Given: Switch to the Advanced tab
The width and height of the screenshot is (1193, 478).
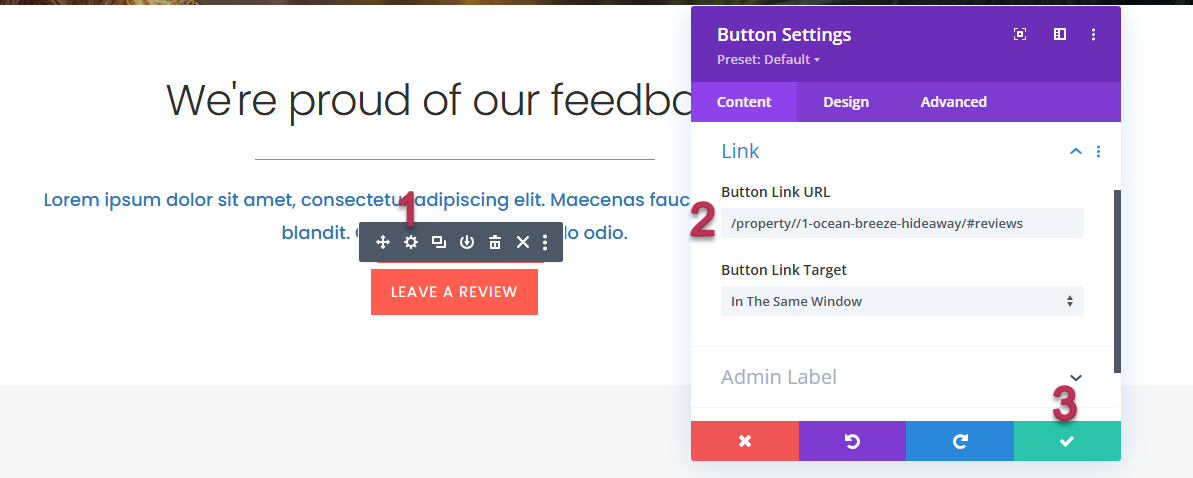Looking at the screenshot, I should click(x=953, y=102).
